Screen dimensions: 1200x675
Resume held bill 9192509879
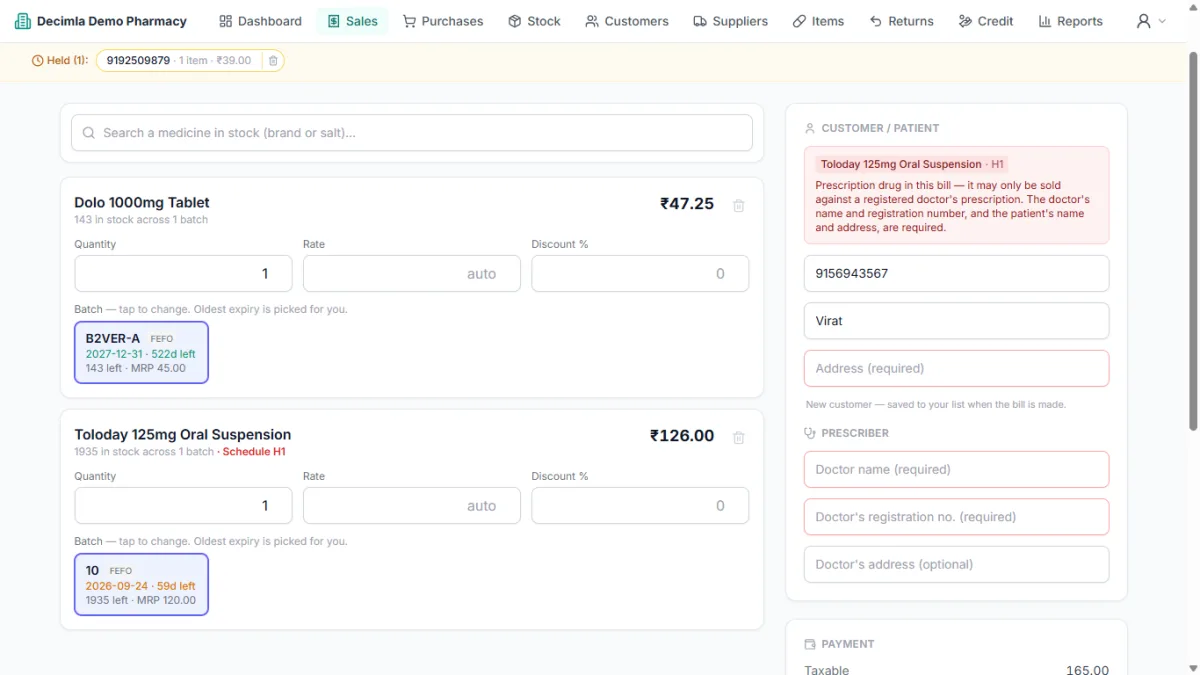(177, 61)
